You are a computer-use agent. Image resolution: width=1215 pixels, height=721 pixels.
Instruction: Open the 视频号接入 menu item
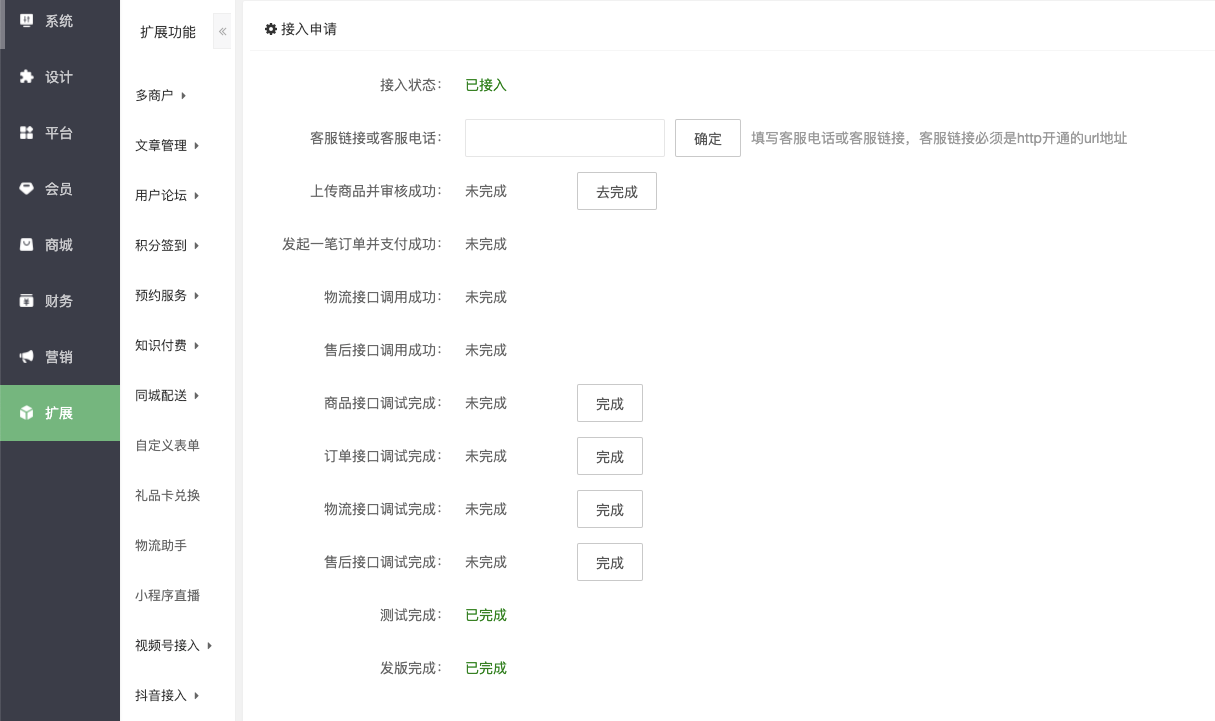coord(167,645)
